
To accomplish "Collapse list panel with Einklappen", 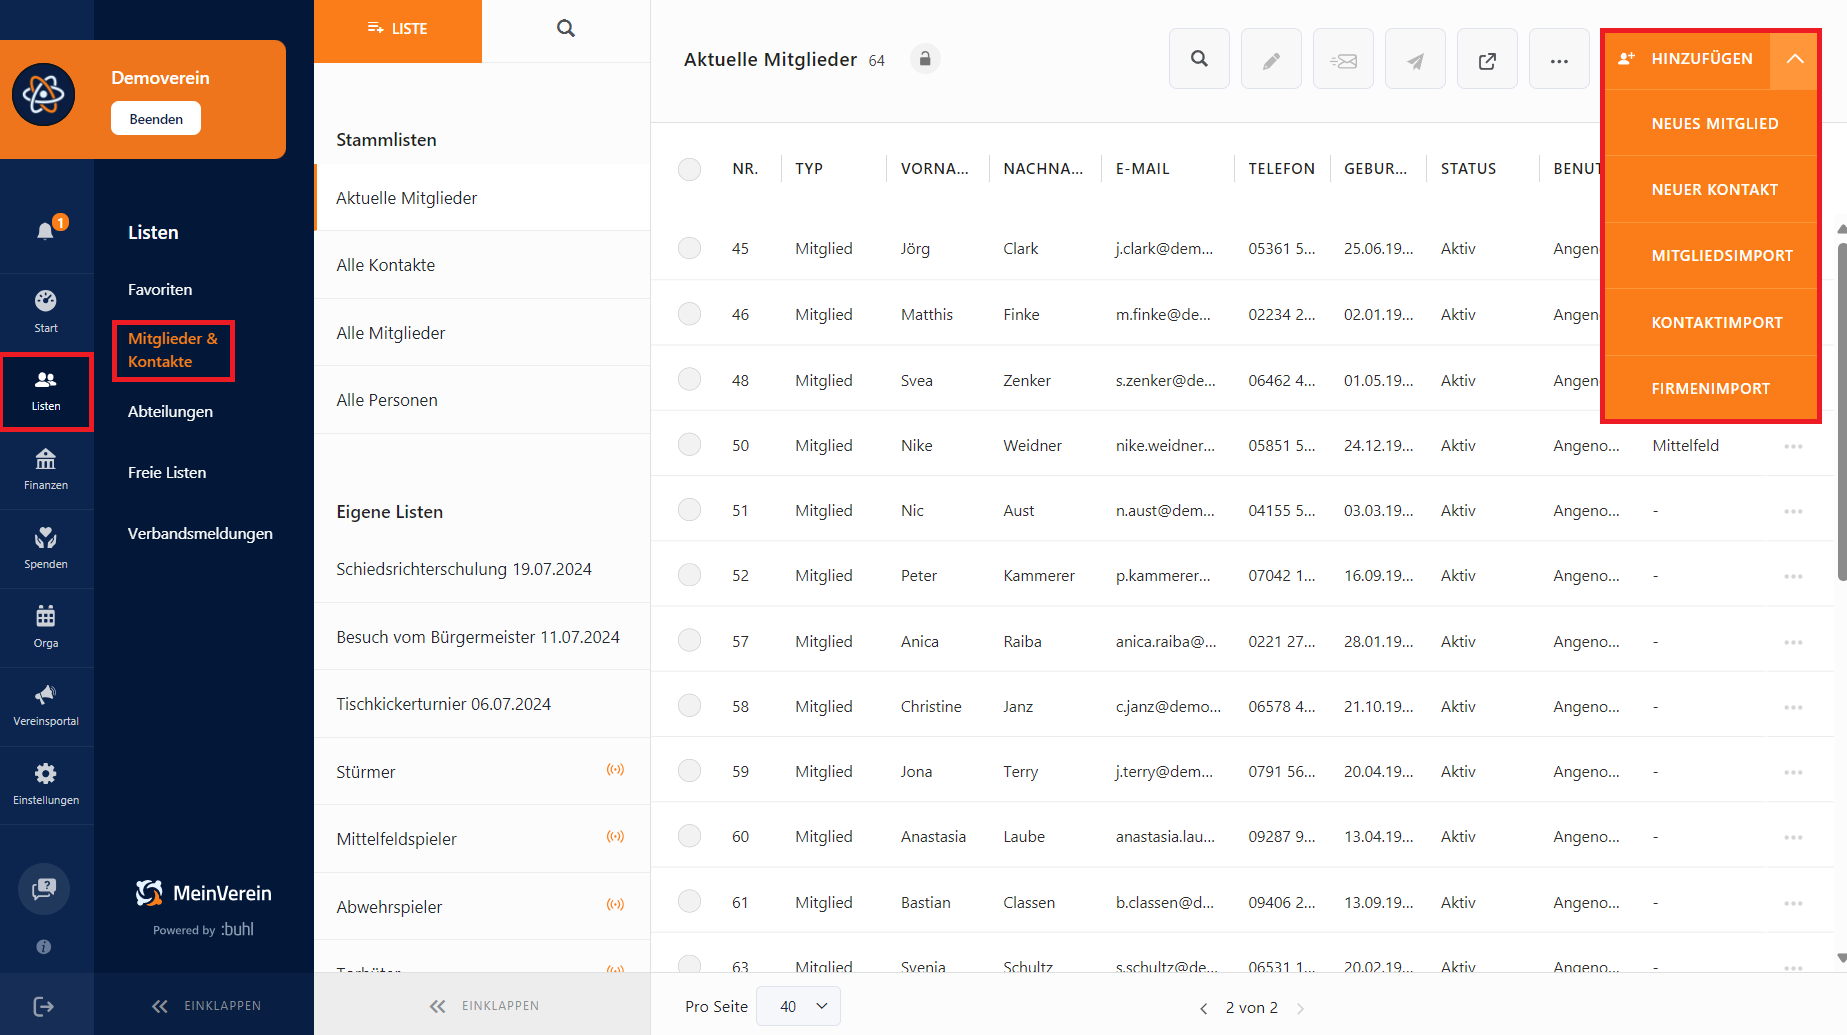I will click(484, 1006).
